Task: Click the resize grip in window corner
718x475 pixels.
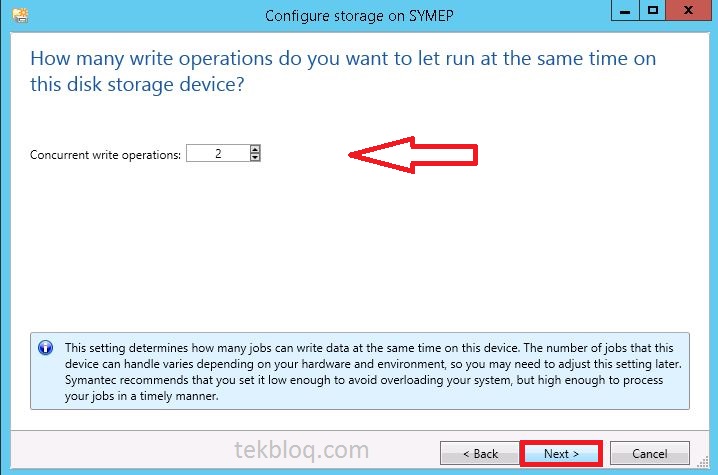Action: pos(703,463)
